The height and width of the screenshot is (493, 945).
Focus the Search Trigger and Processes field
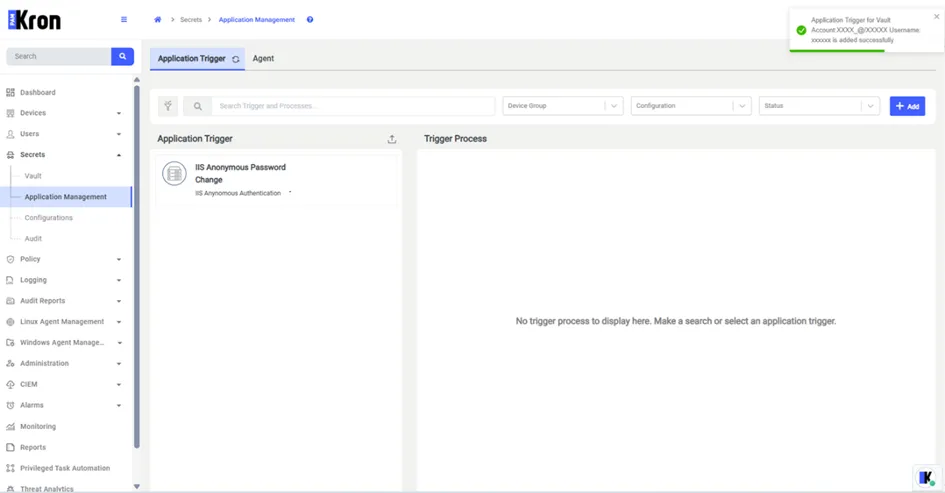pos(353,106)
